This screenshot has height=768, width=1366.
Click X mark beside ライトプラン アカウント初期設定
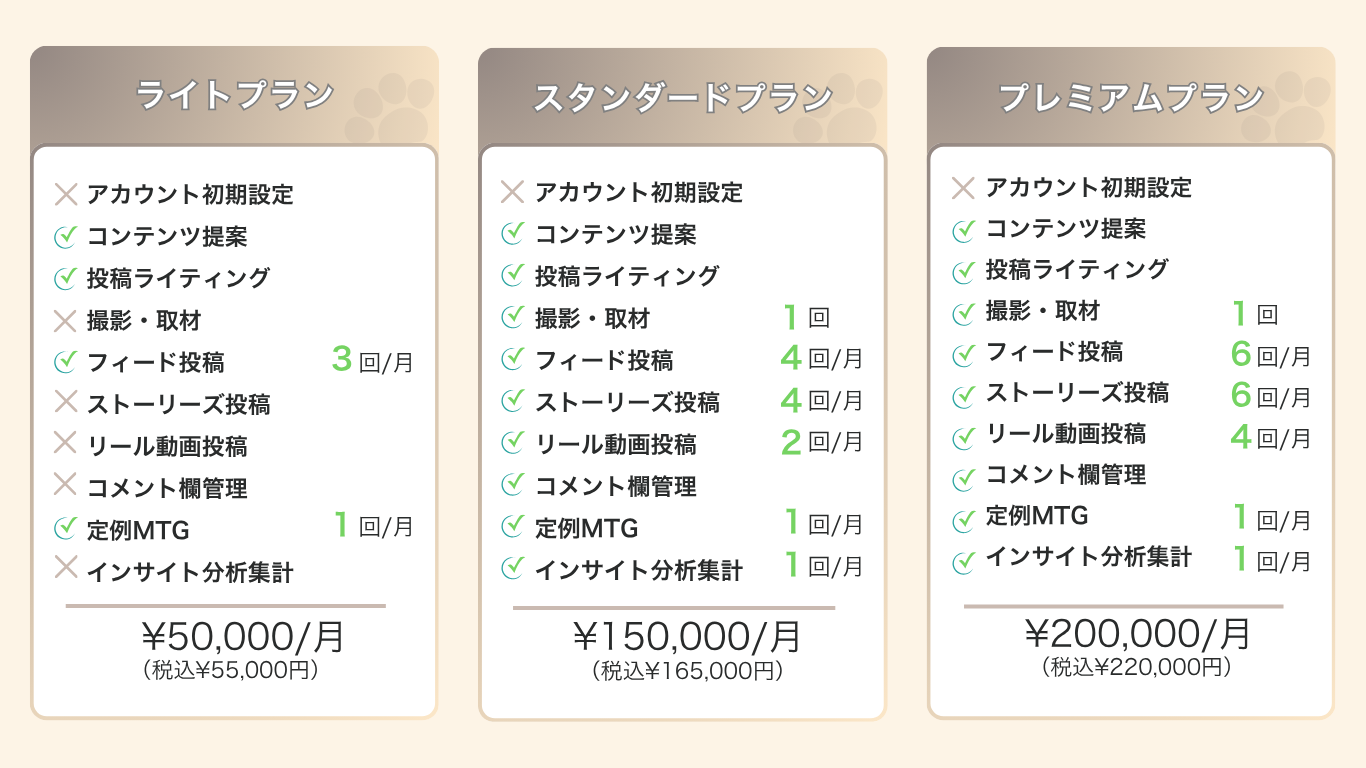pyautogui.click(x=65, y=194)
